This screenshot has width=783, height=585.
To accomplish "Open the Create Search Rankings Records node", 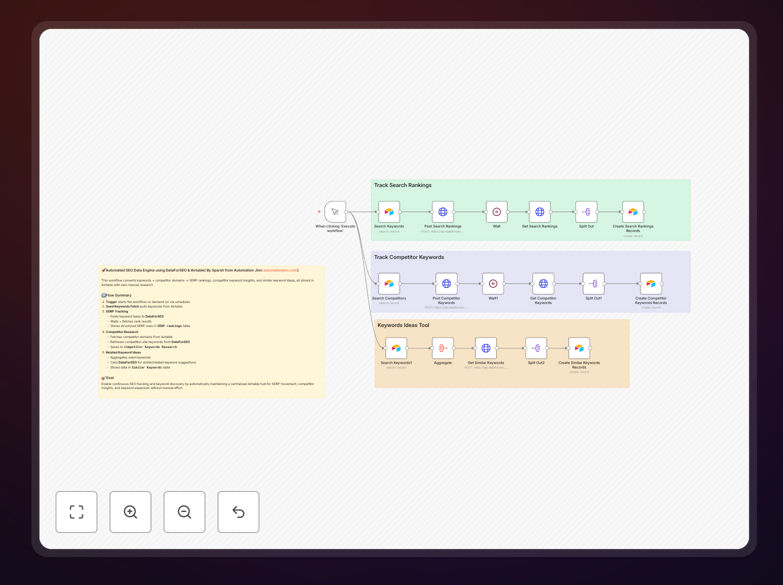I will pos(633,212).
